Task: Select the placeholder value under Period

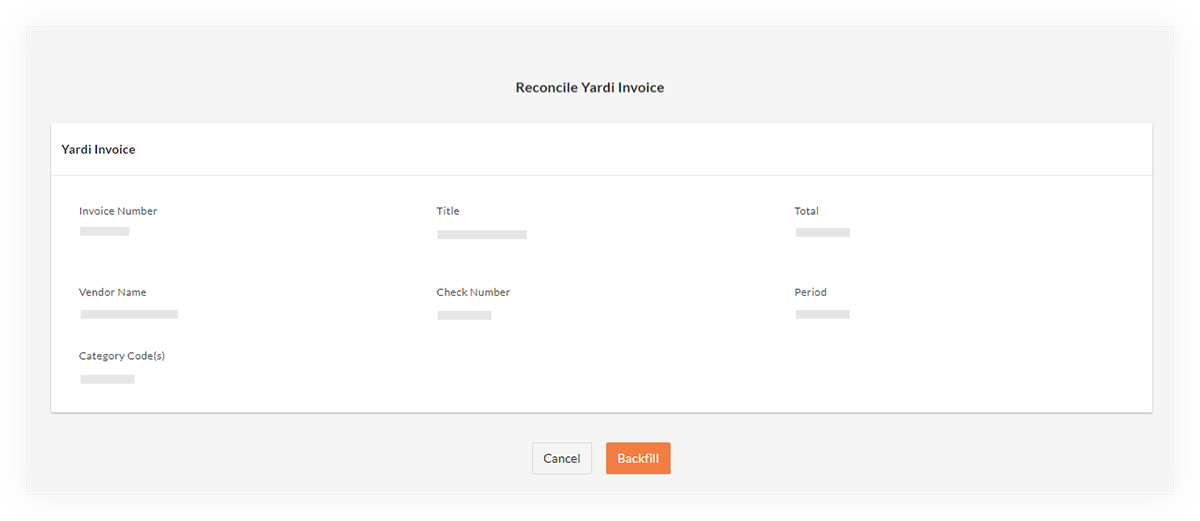Action: [822, 314]
